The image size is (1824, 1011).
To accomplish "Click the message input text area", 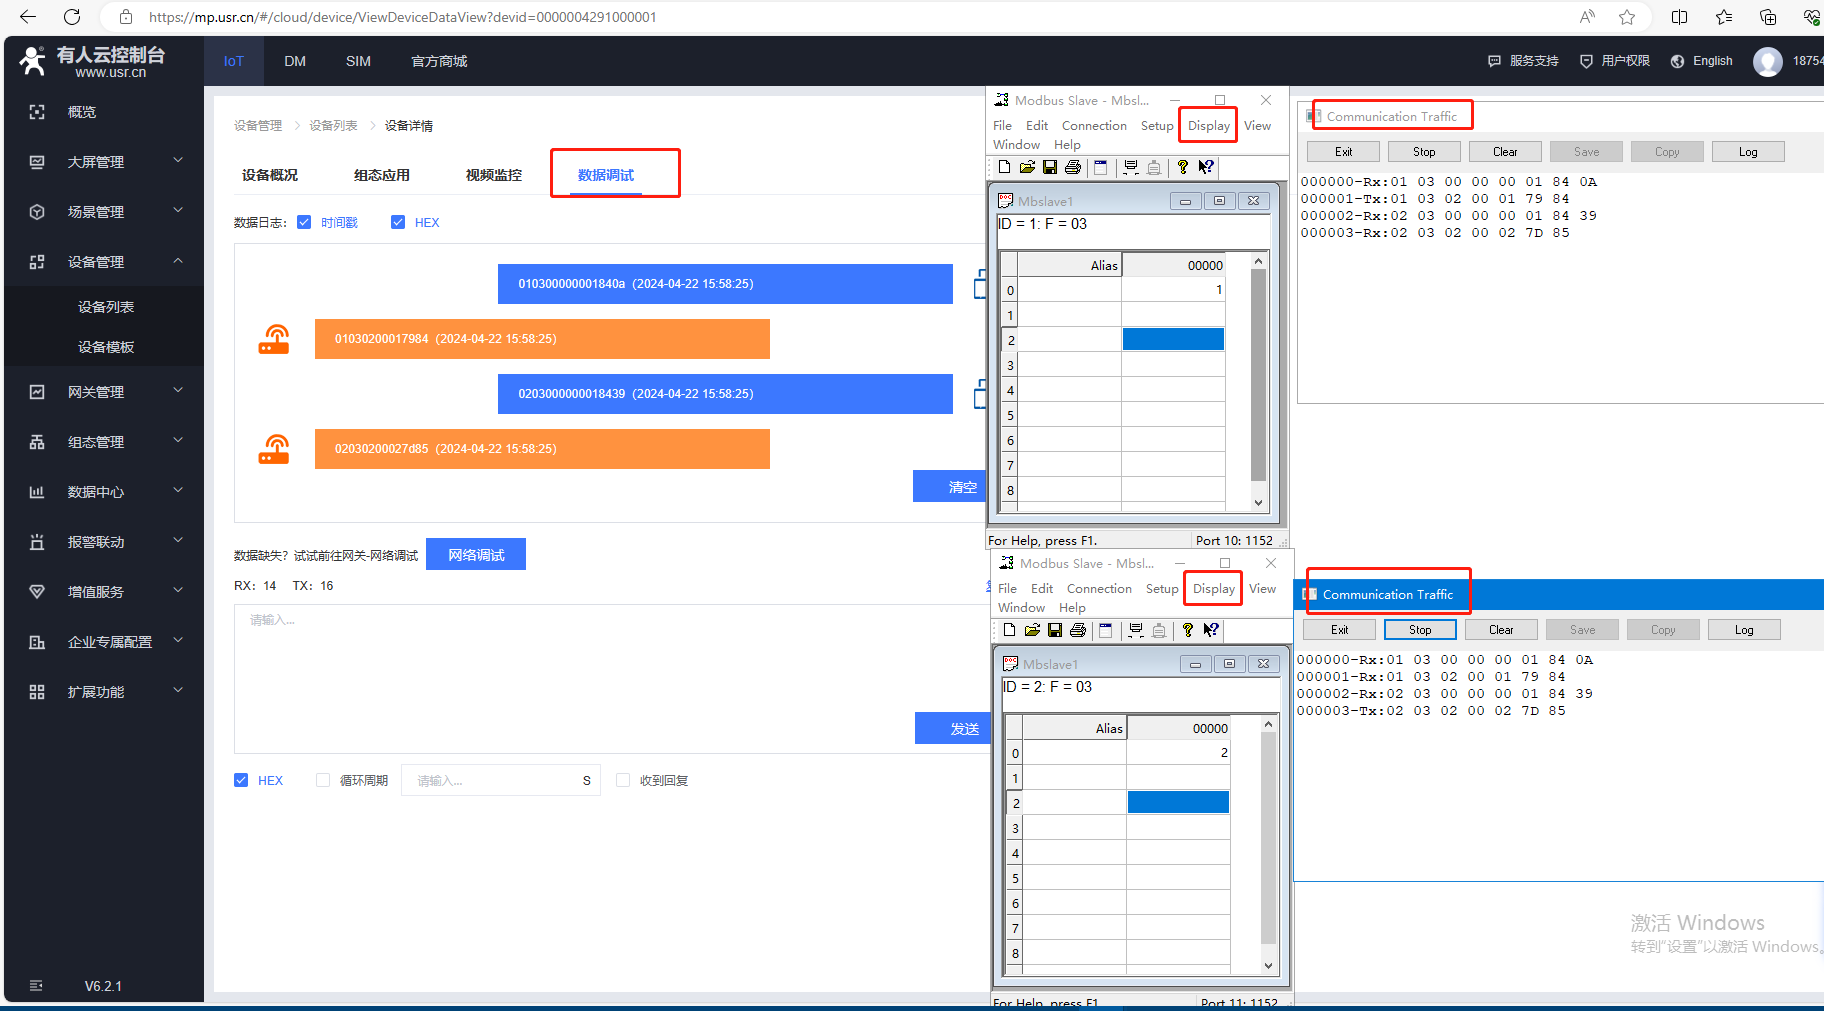I will pos(570,660).
